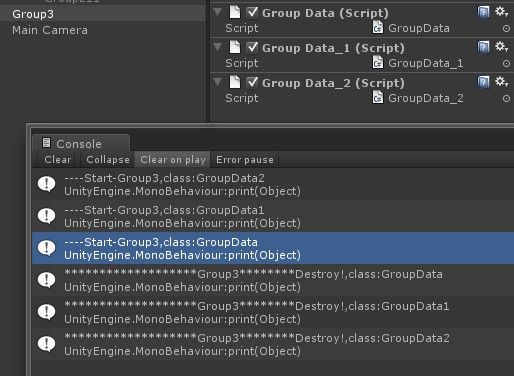Open help for Group Data_1 (Script) component
This screenshot has height=376, width=514.
pos(483,47)
